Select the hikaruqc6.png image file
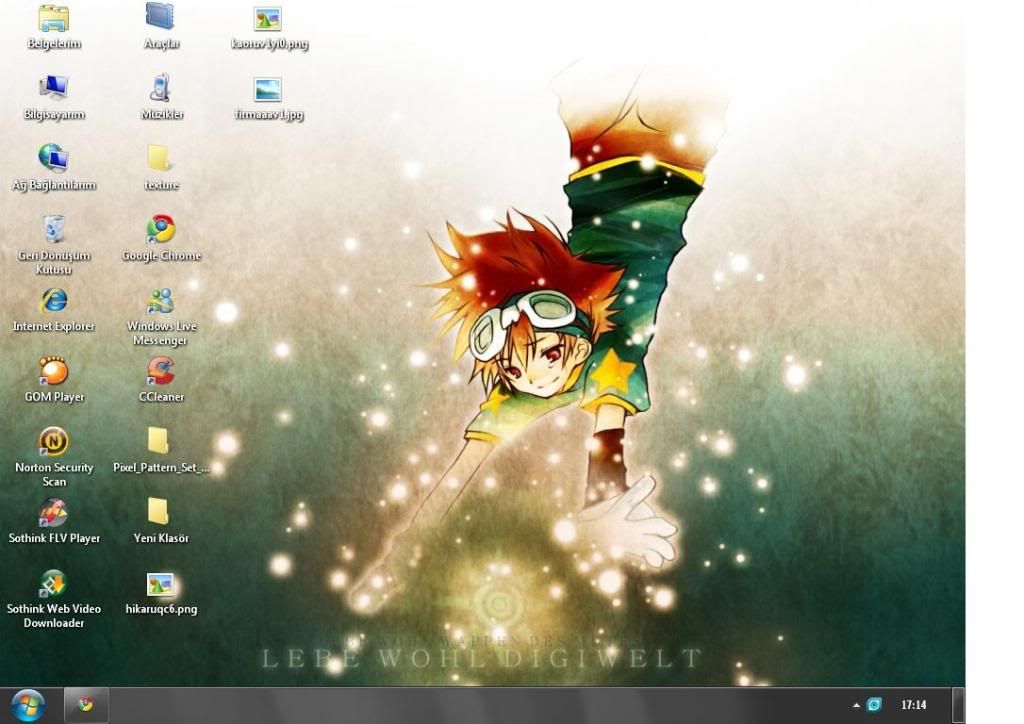The image size is (1024, 724). click(x=160, y=584)
